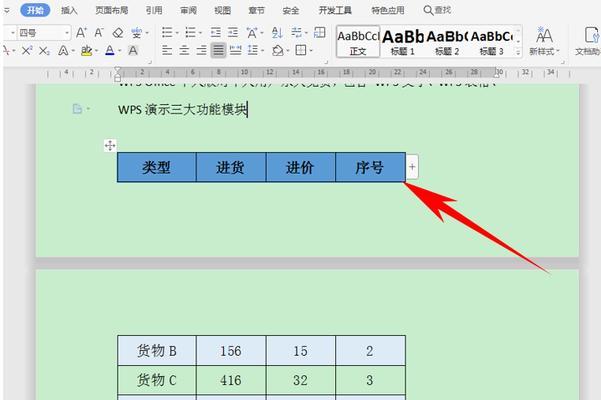Apply numbered list formatting
The height and width of the screenshot is (400, 601).
(x=190, y=33)
